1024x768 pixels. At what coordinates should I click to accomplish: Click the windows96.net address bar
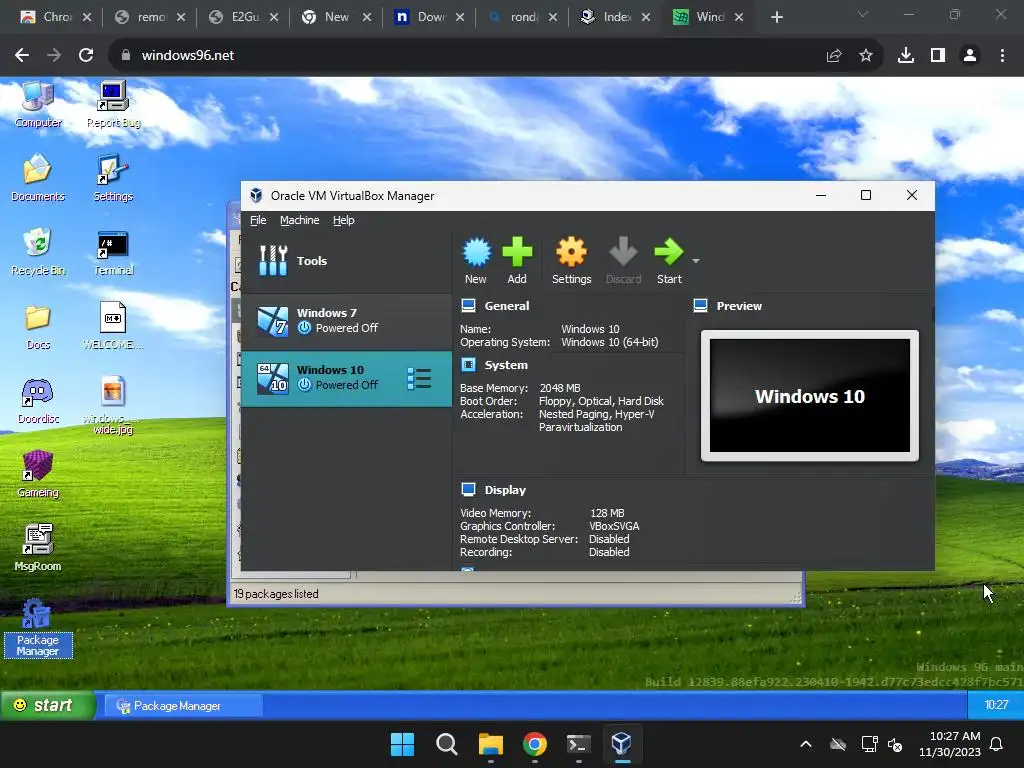[x=470, y=56]
